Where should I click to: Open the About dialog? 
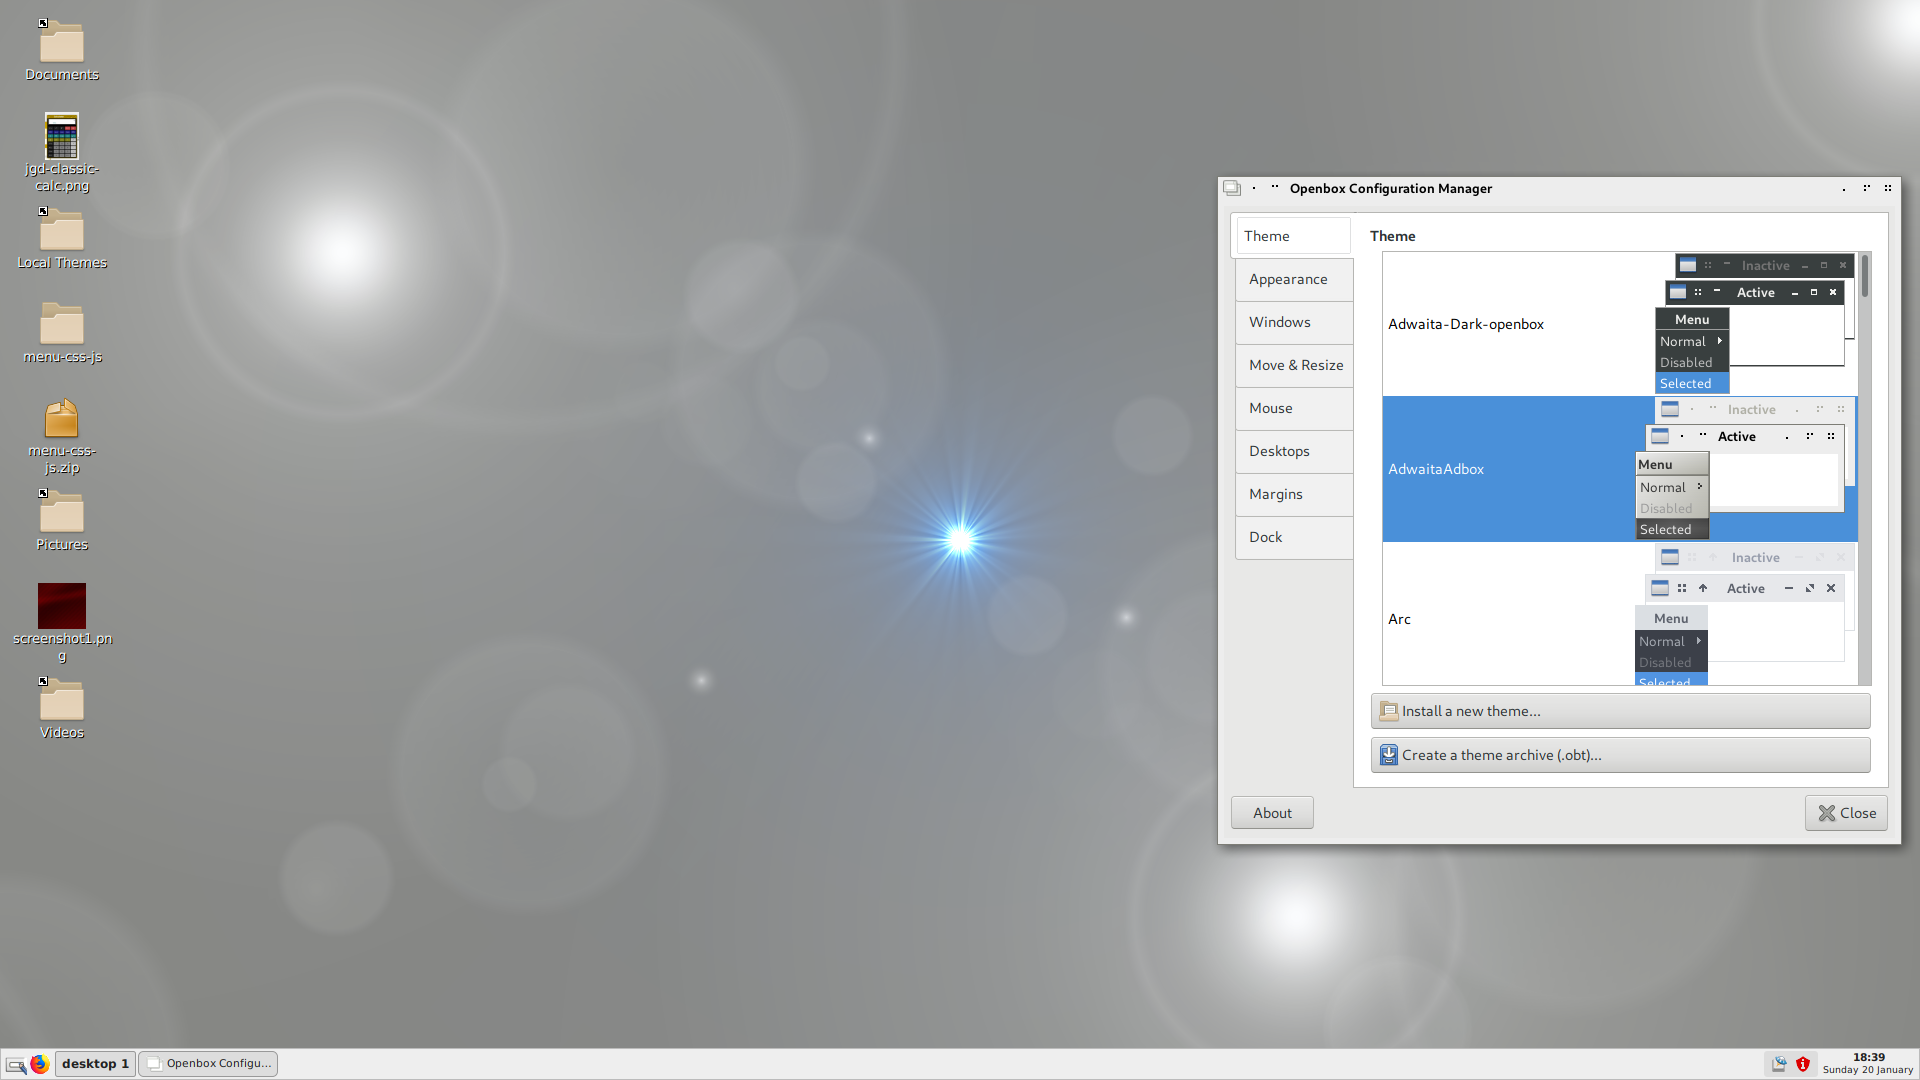click(x=1272, y=813)
